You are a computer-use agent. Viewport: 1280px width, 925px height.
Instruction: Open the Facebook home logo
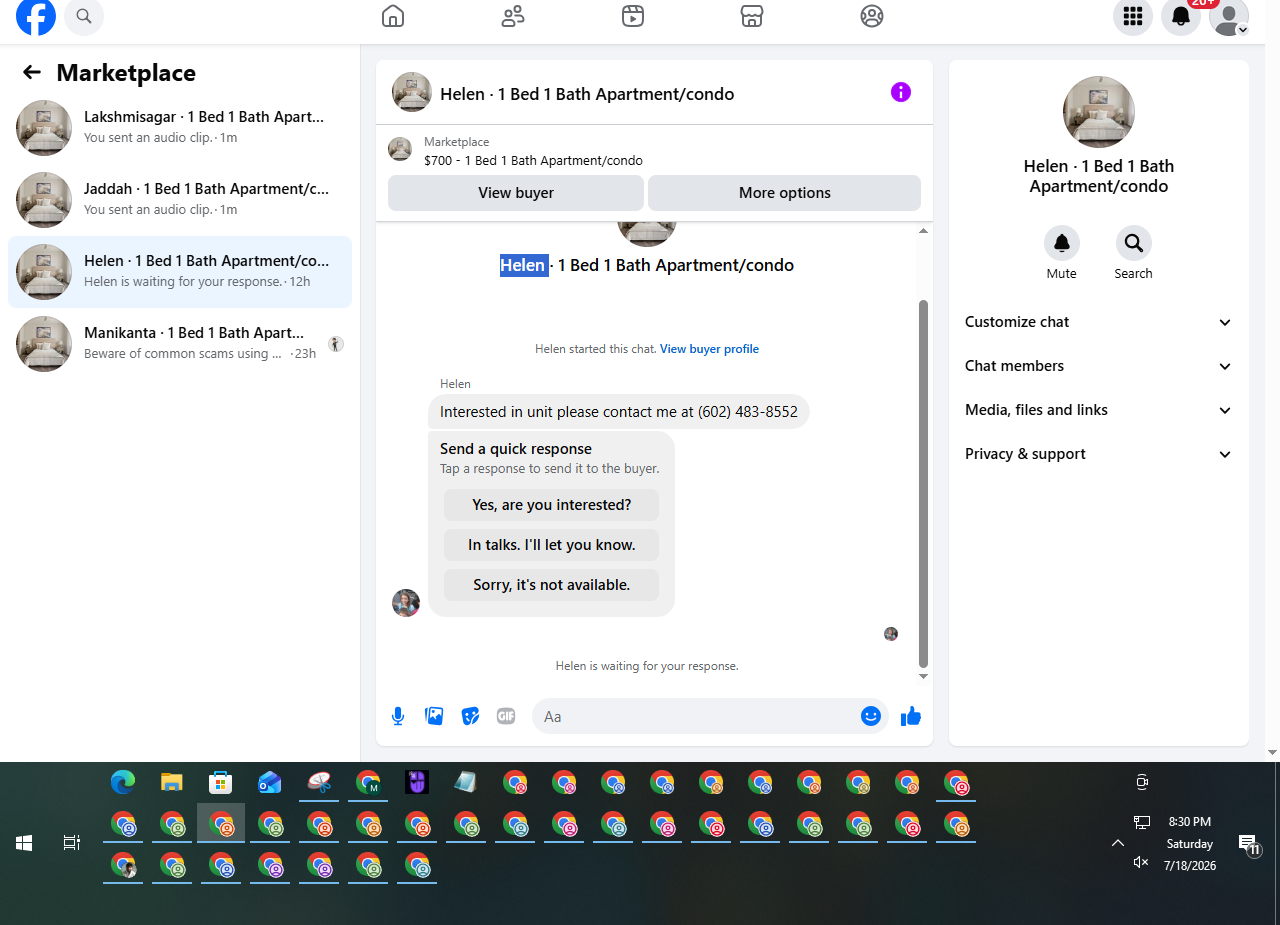(x=36, y=17)
